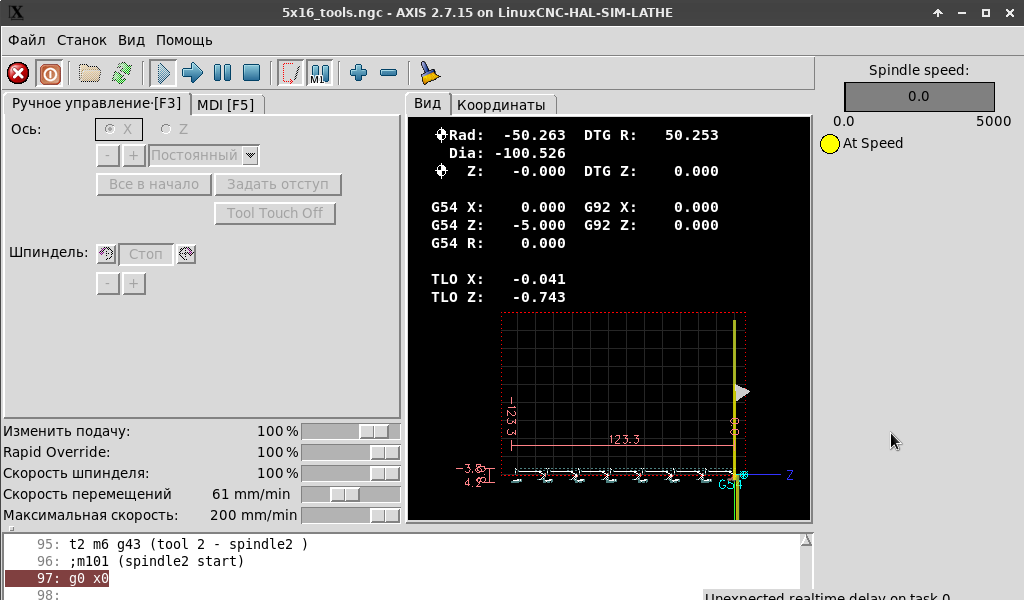Image resolution: width=1024 pixels, height=600 pixels.
Task: Step forward one line of the program
Action: click(x=192, y=73)
